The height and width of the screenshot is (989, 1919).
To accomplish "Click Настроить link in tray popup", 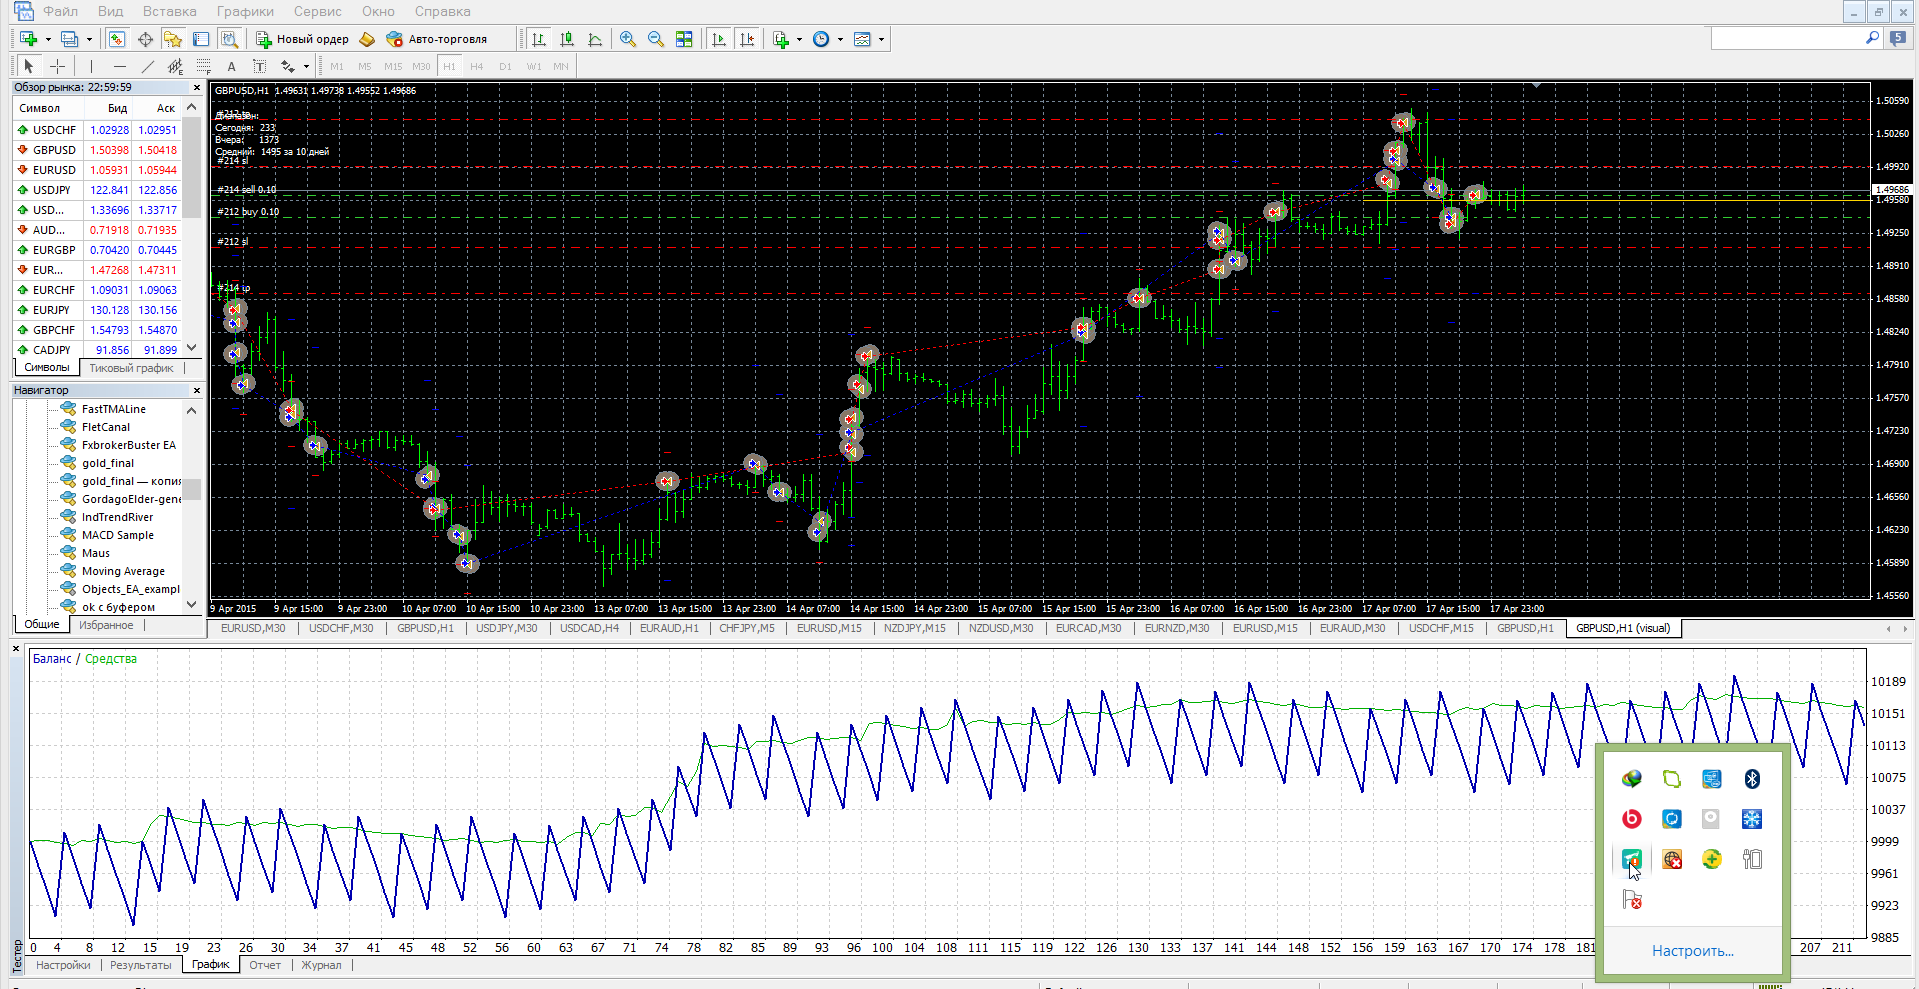I will click(1692, 951).
